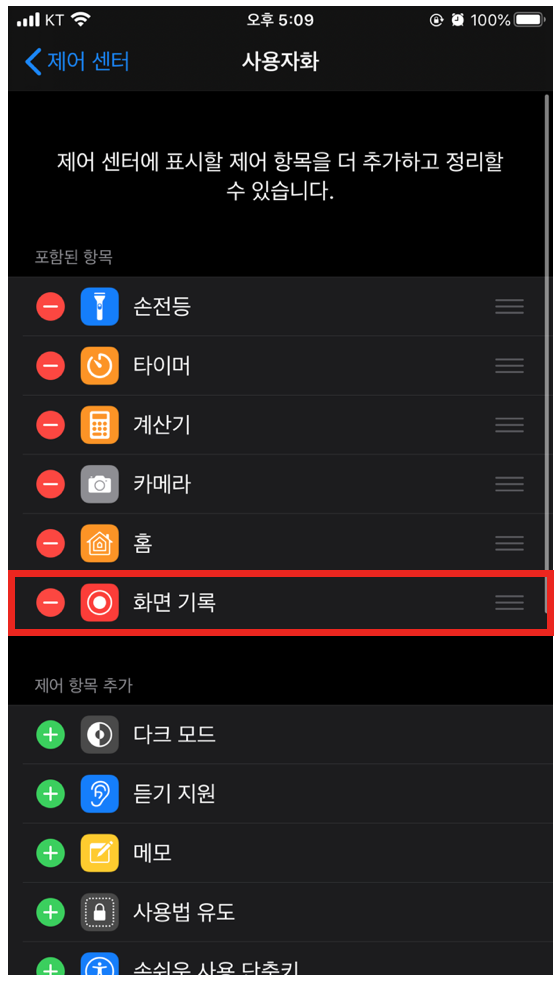Tap the yellow 메모 notes icon
558x990 pixels.
point(100,853)
